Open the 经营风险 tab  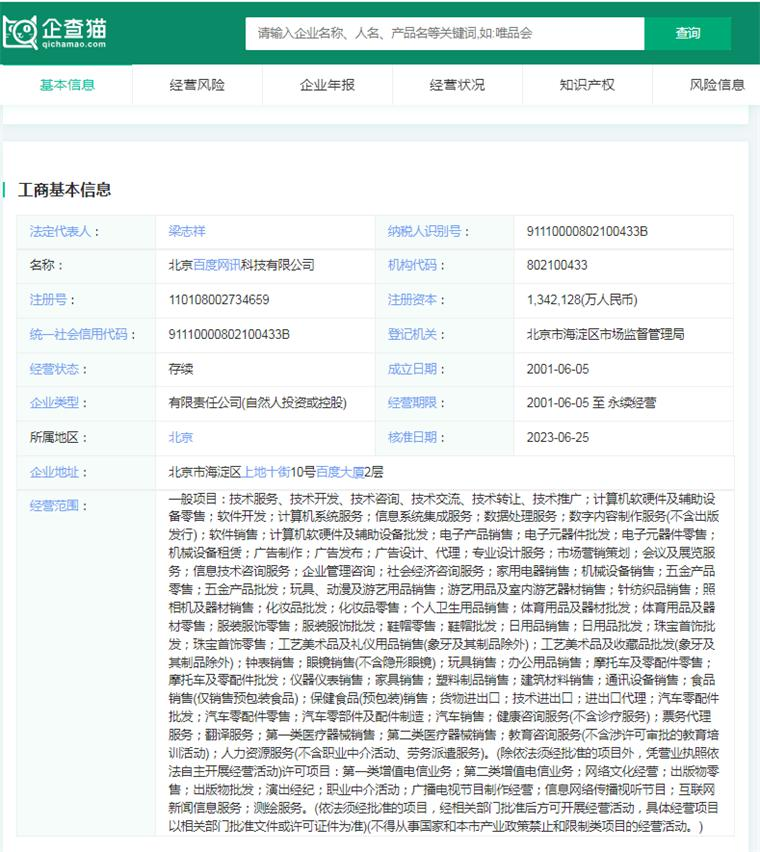(197, 85)
